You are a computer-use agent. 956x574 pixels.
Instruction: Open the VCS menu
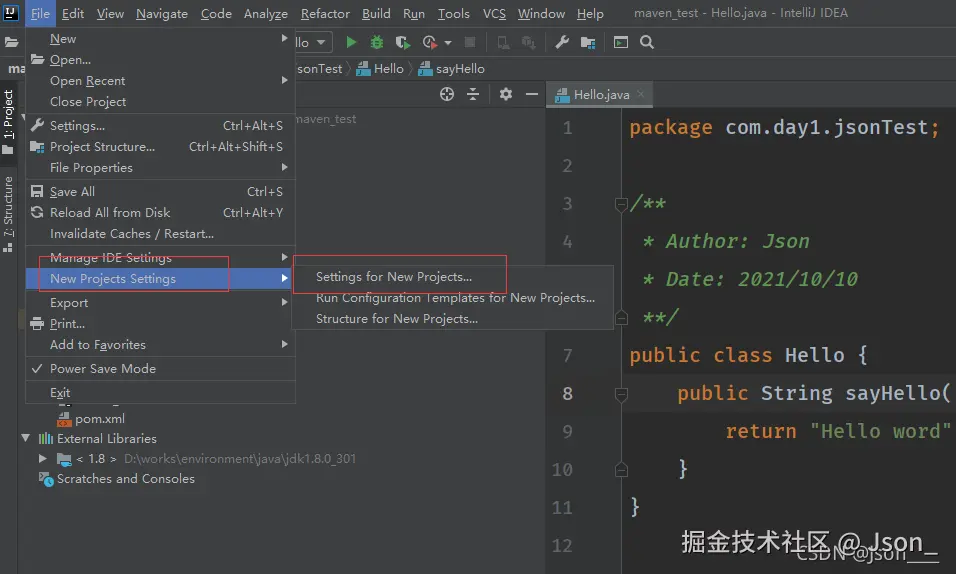coord(494,13)
